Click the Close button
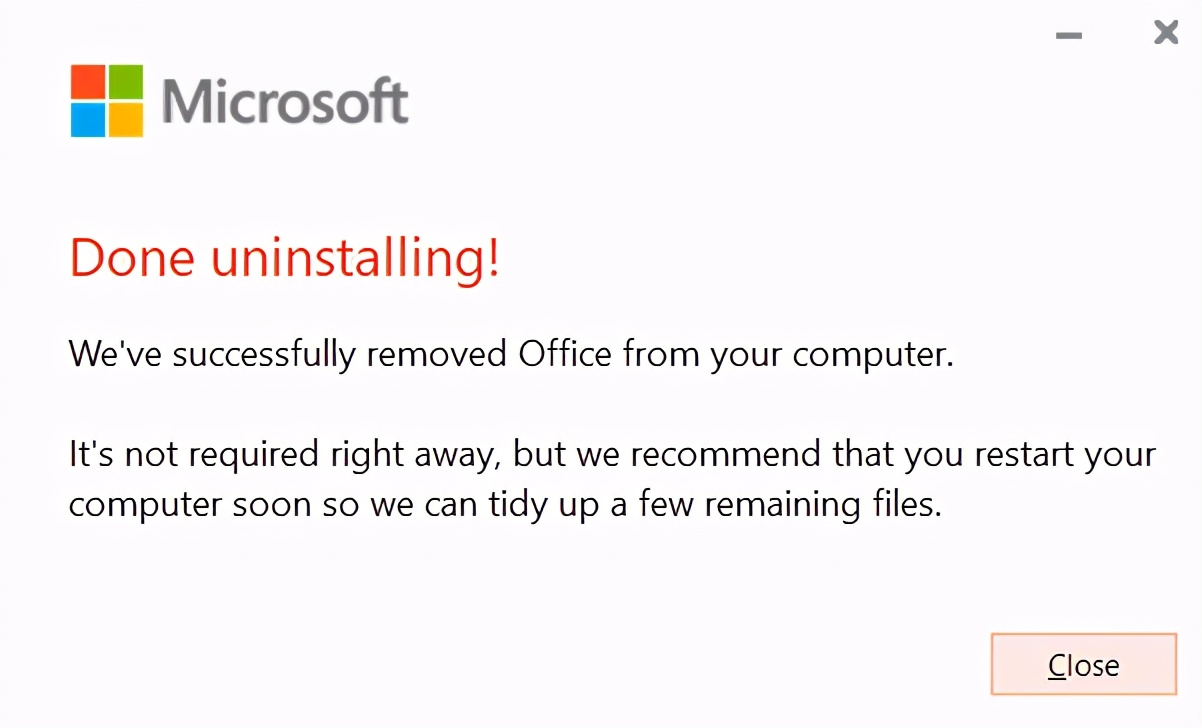Image resolution: width=1202 pixels, height=728 pixels. [1083, 664]
